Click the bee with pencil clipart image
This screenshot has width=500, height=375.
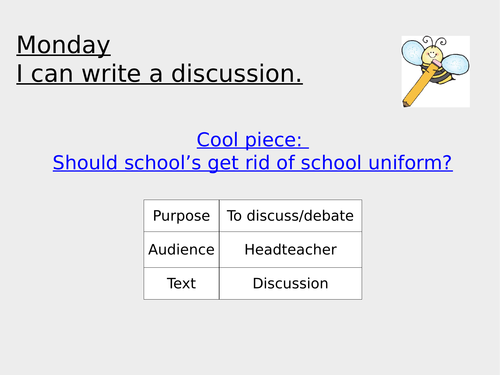[x=436, y=71]
